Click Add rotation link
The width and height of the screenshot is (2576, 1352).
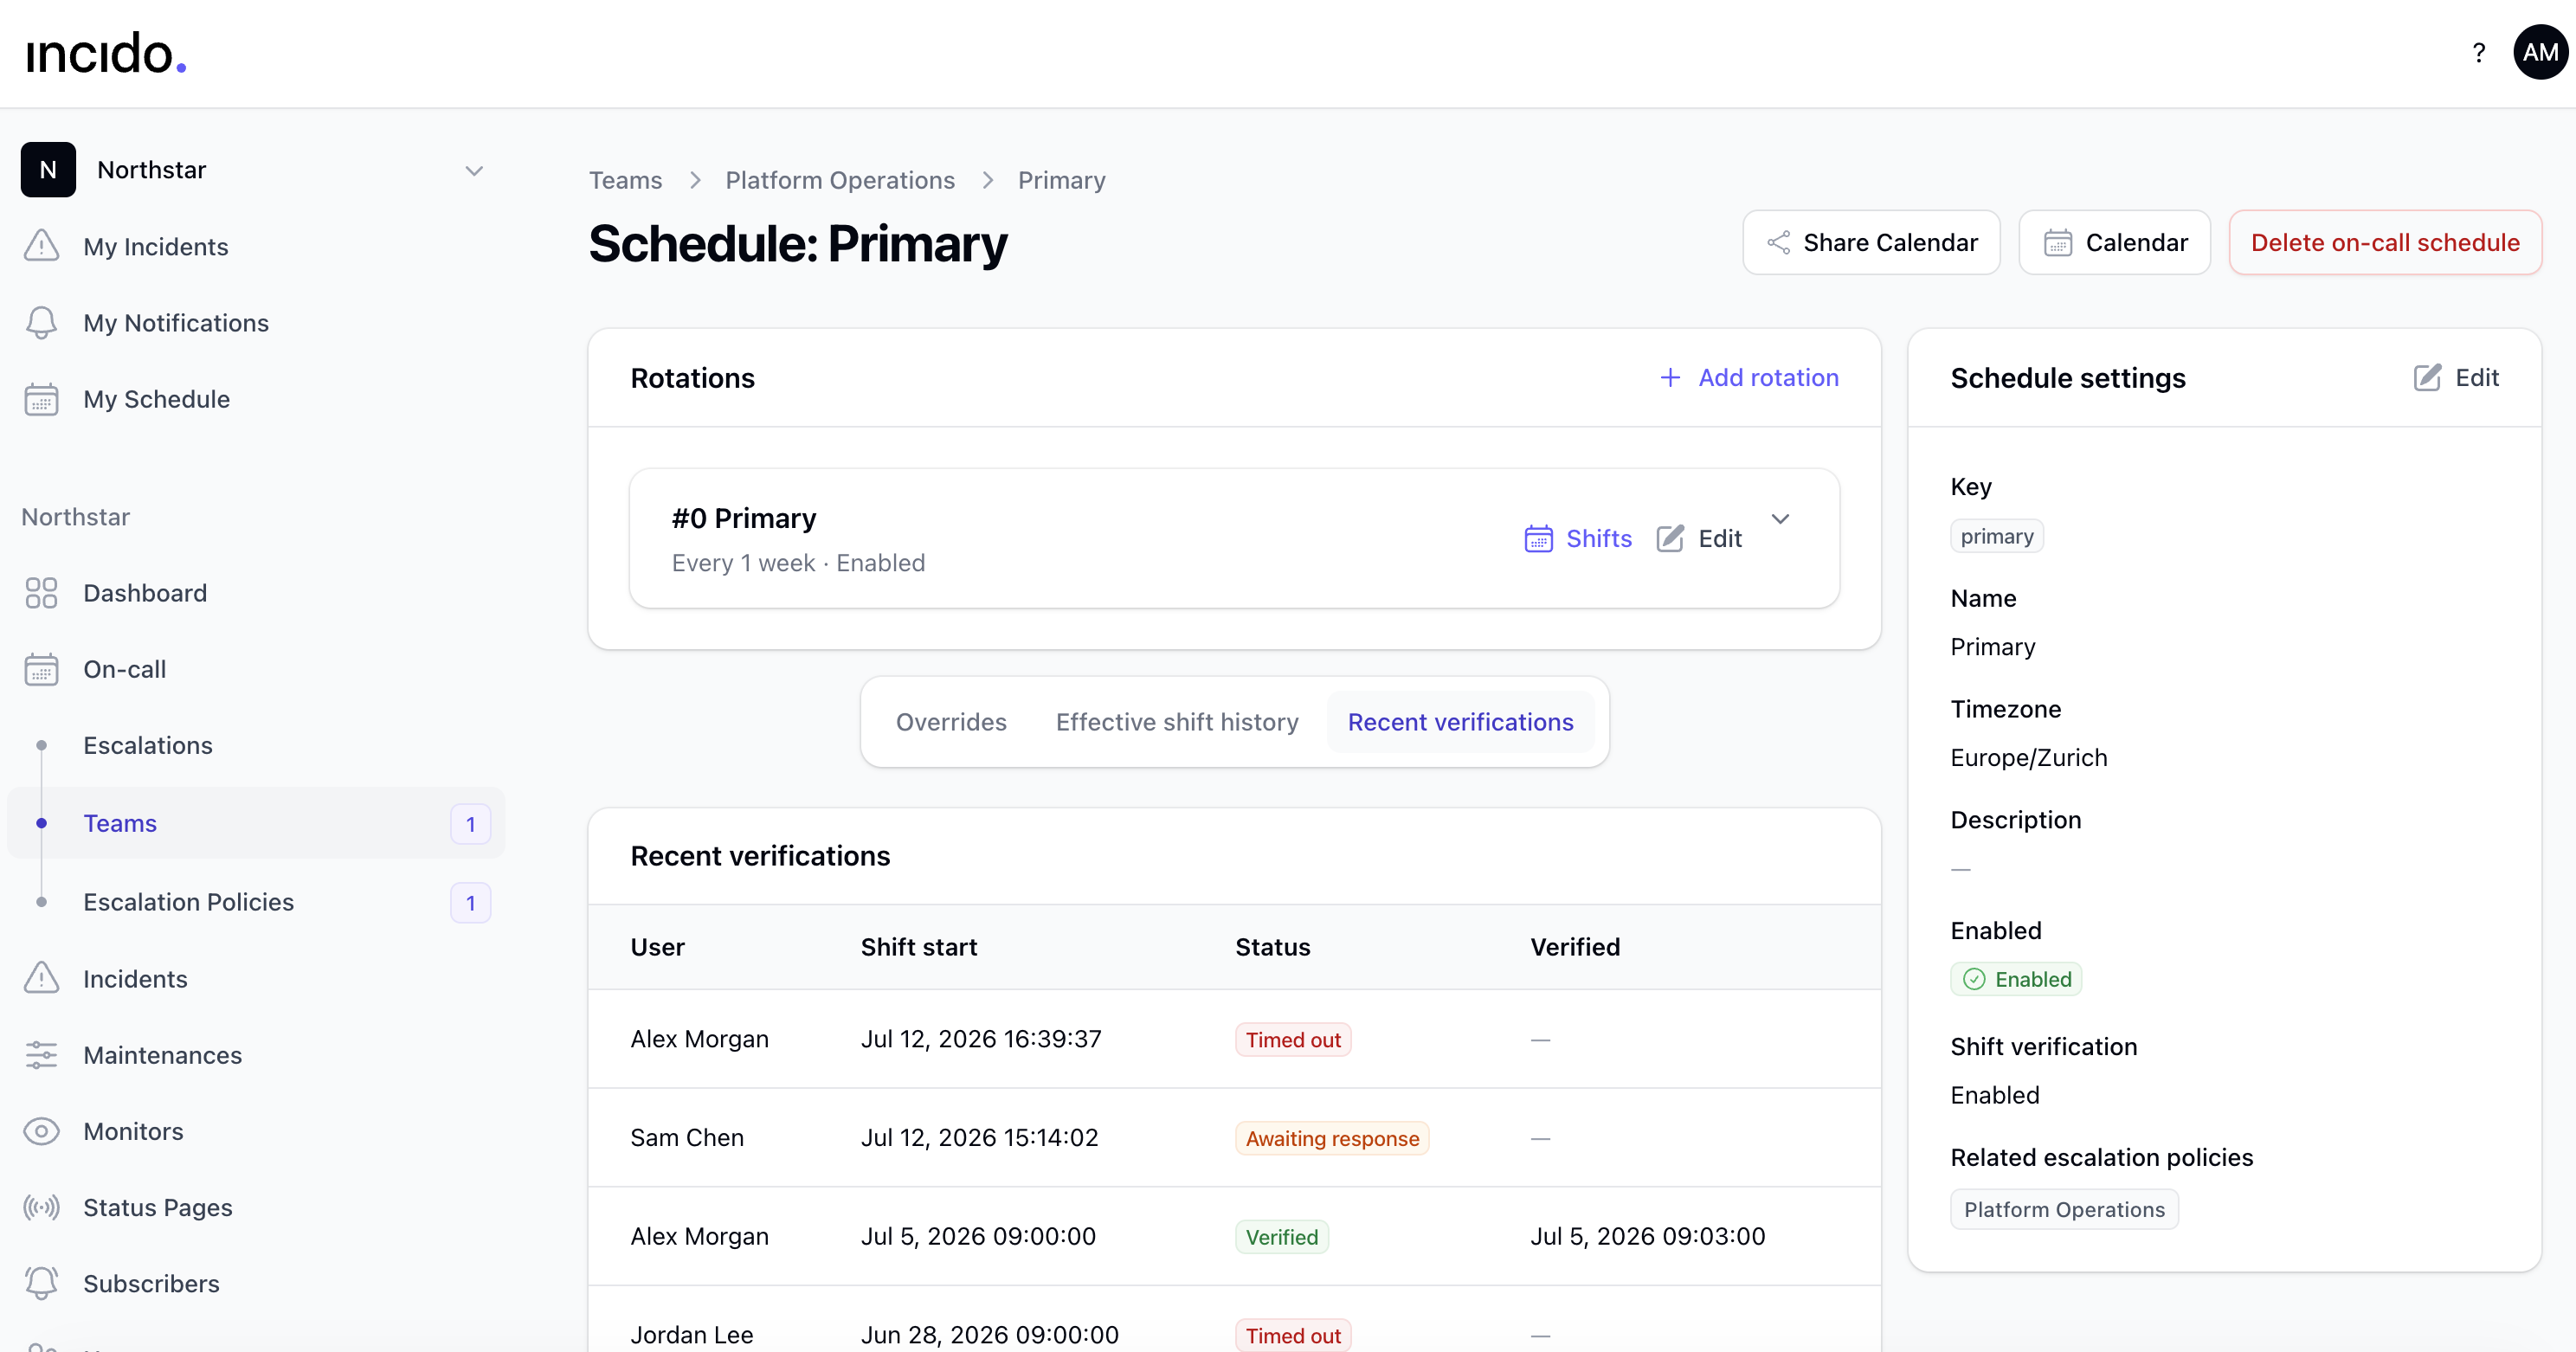(1750, 377)
